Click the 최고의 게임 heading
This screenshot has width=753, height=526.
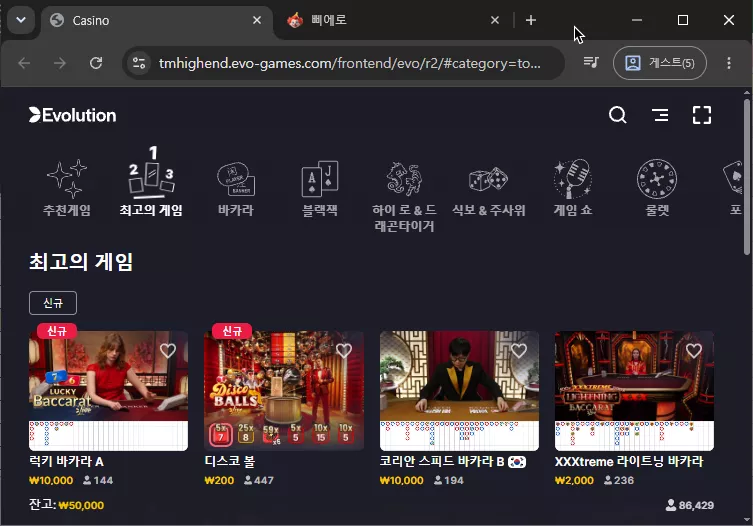click(x=81, y=262)
